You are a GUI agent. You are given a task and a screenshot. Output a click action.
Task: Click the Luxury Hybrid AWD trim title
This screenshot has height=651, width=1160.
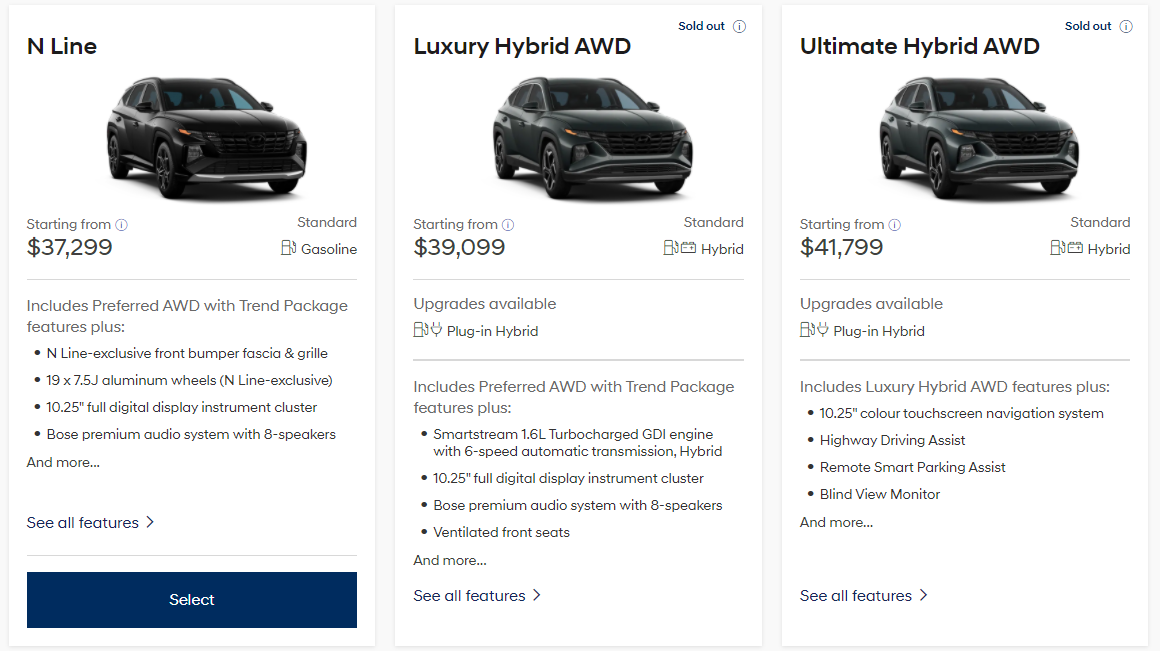(522, 46)
